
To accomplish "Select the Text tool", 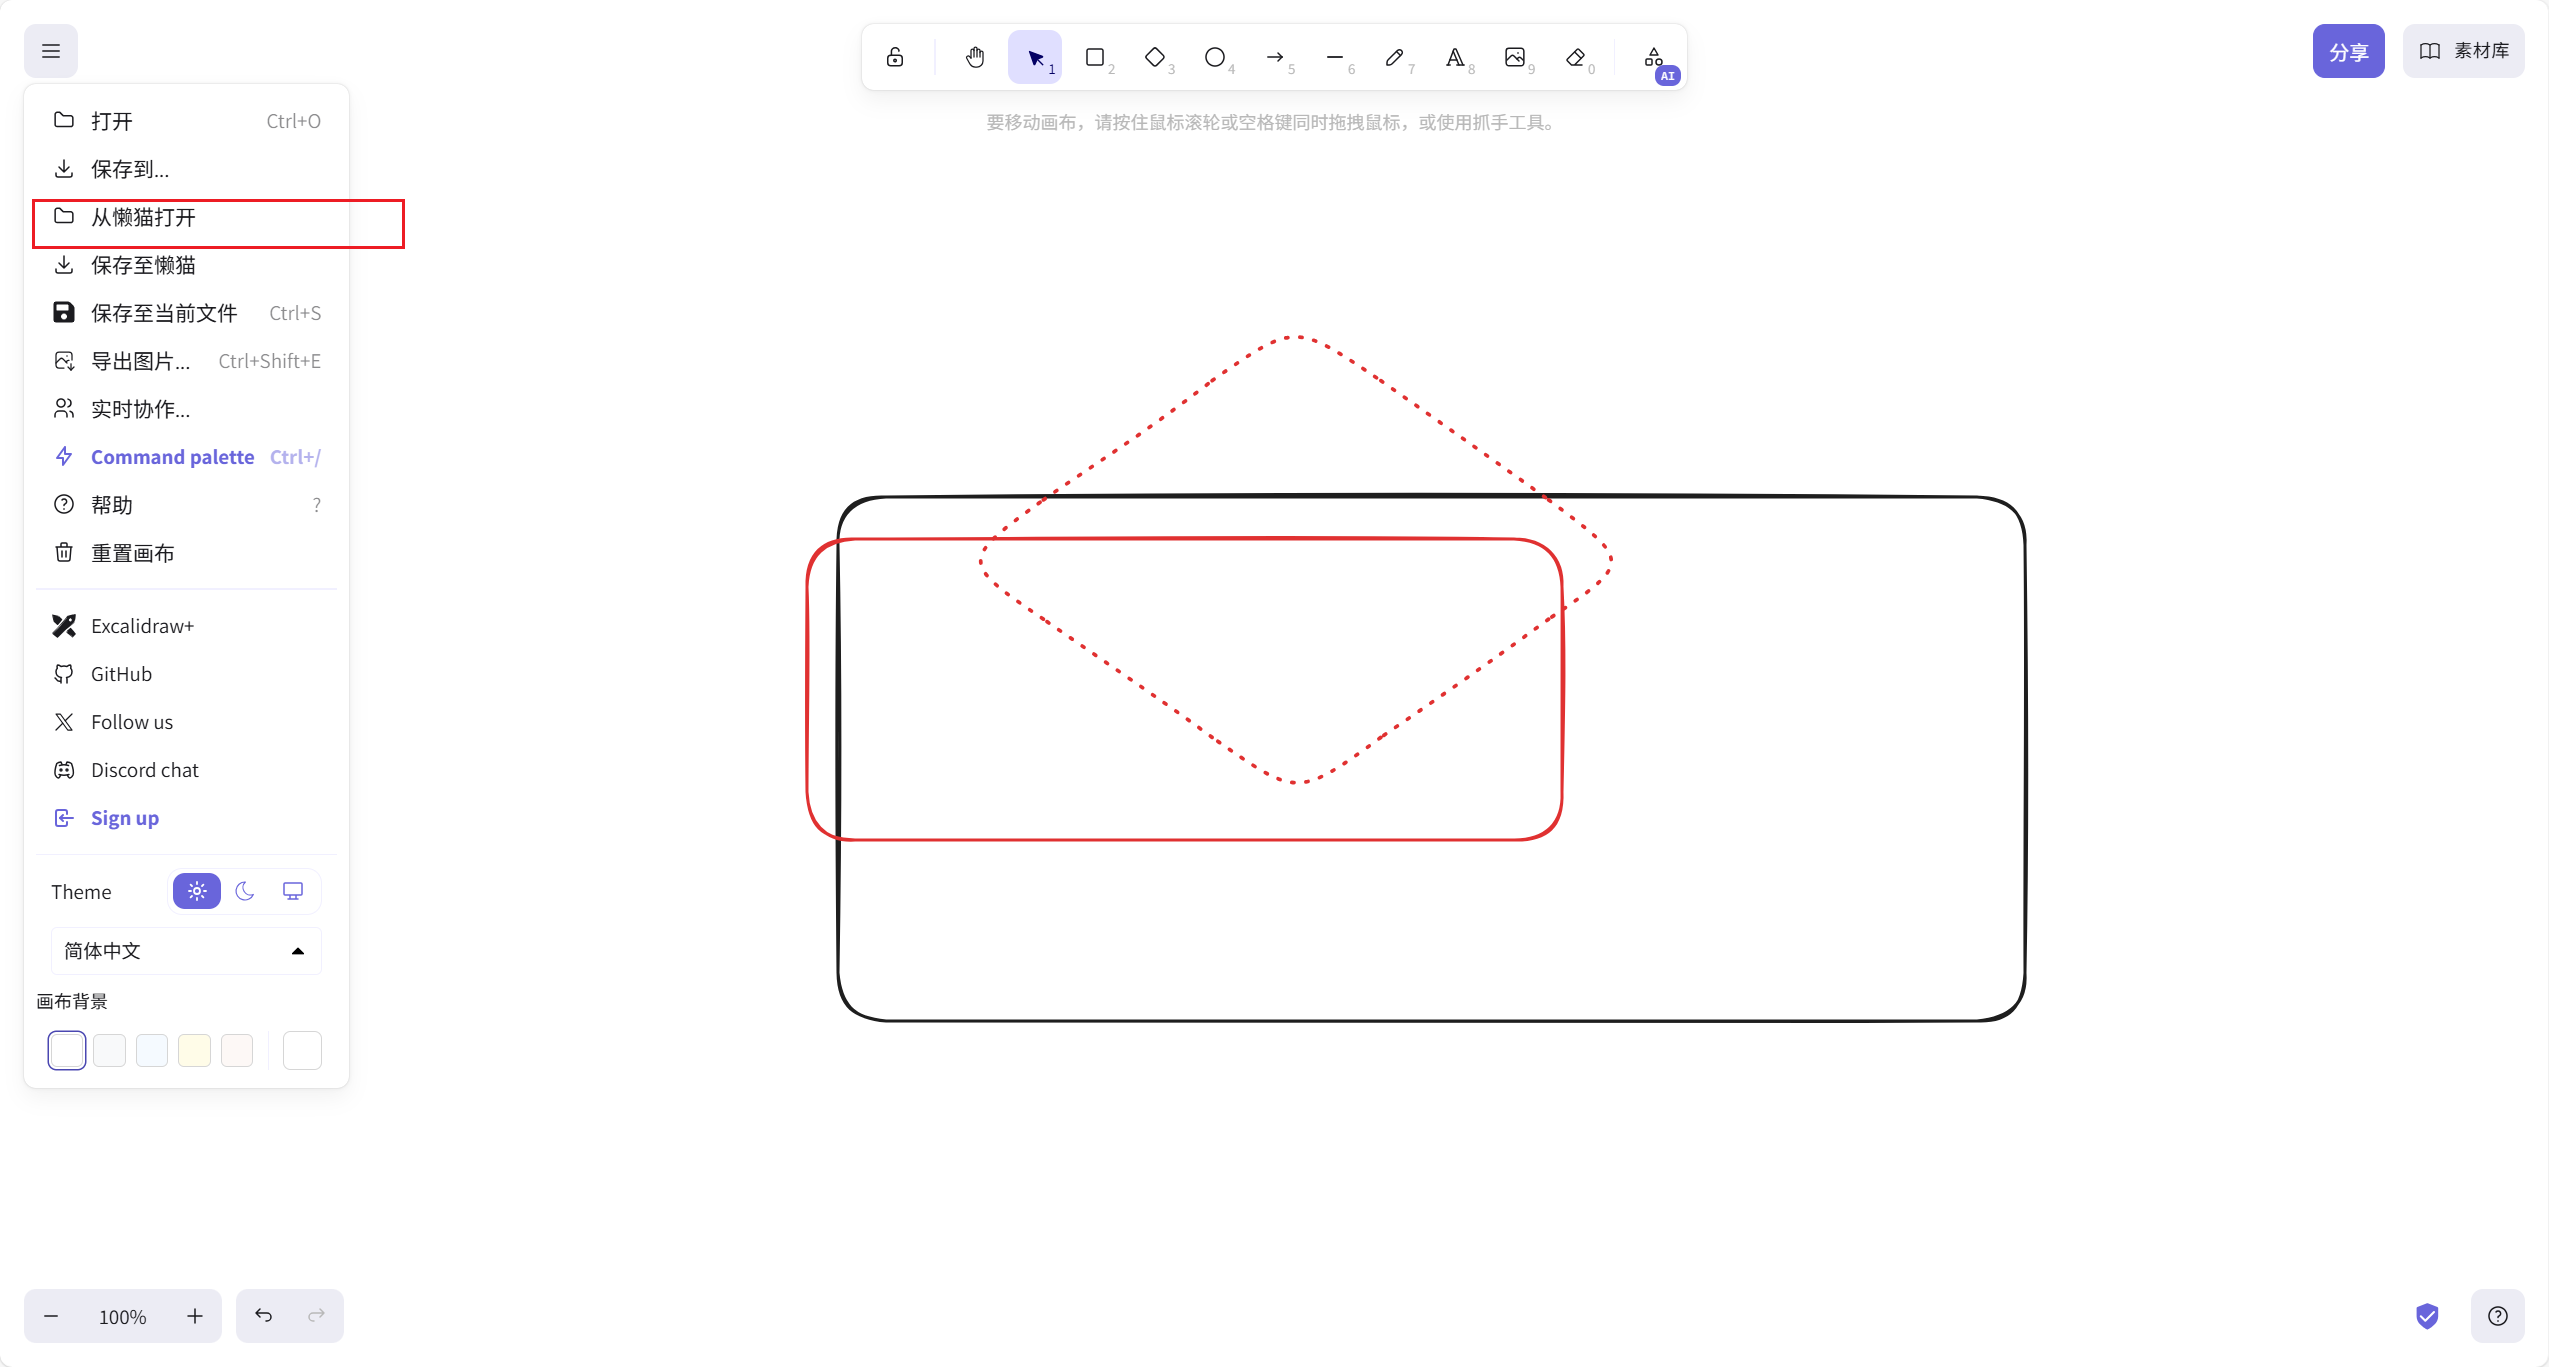I will tap(1455, 57).
